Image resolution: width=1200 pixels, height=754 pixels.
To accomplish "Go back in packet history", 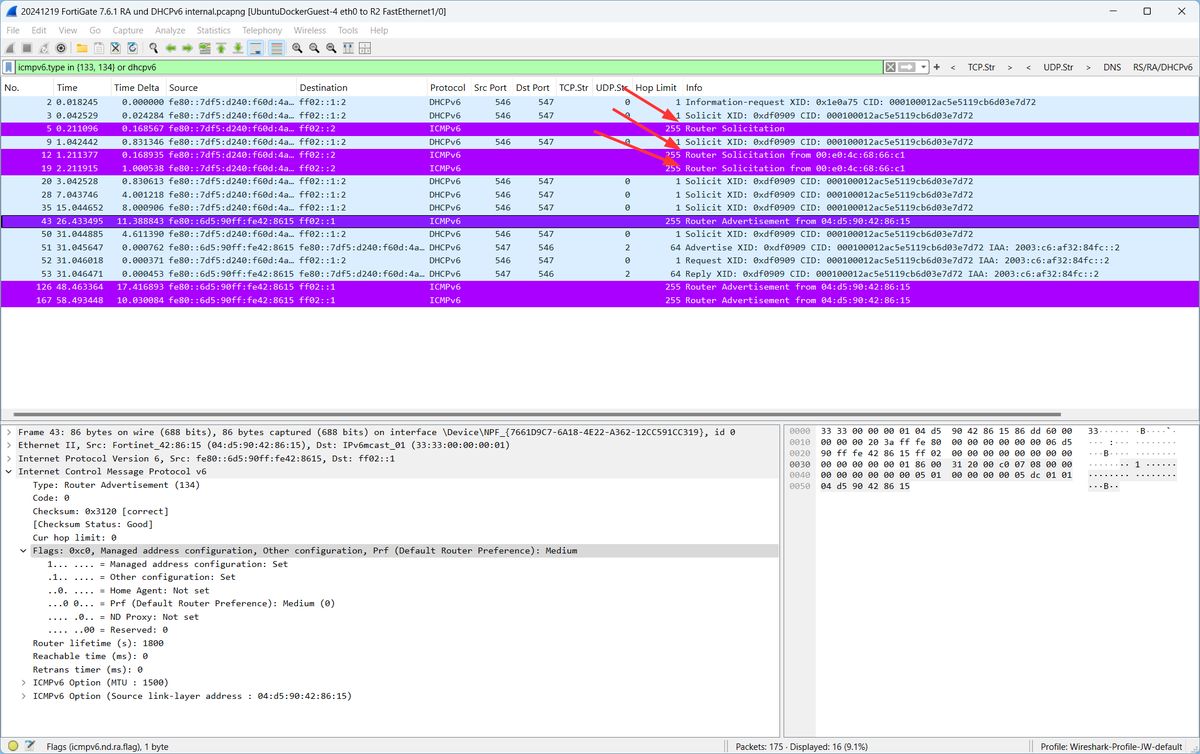I will [171, 47].
